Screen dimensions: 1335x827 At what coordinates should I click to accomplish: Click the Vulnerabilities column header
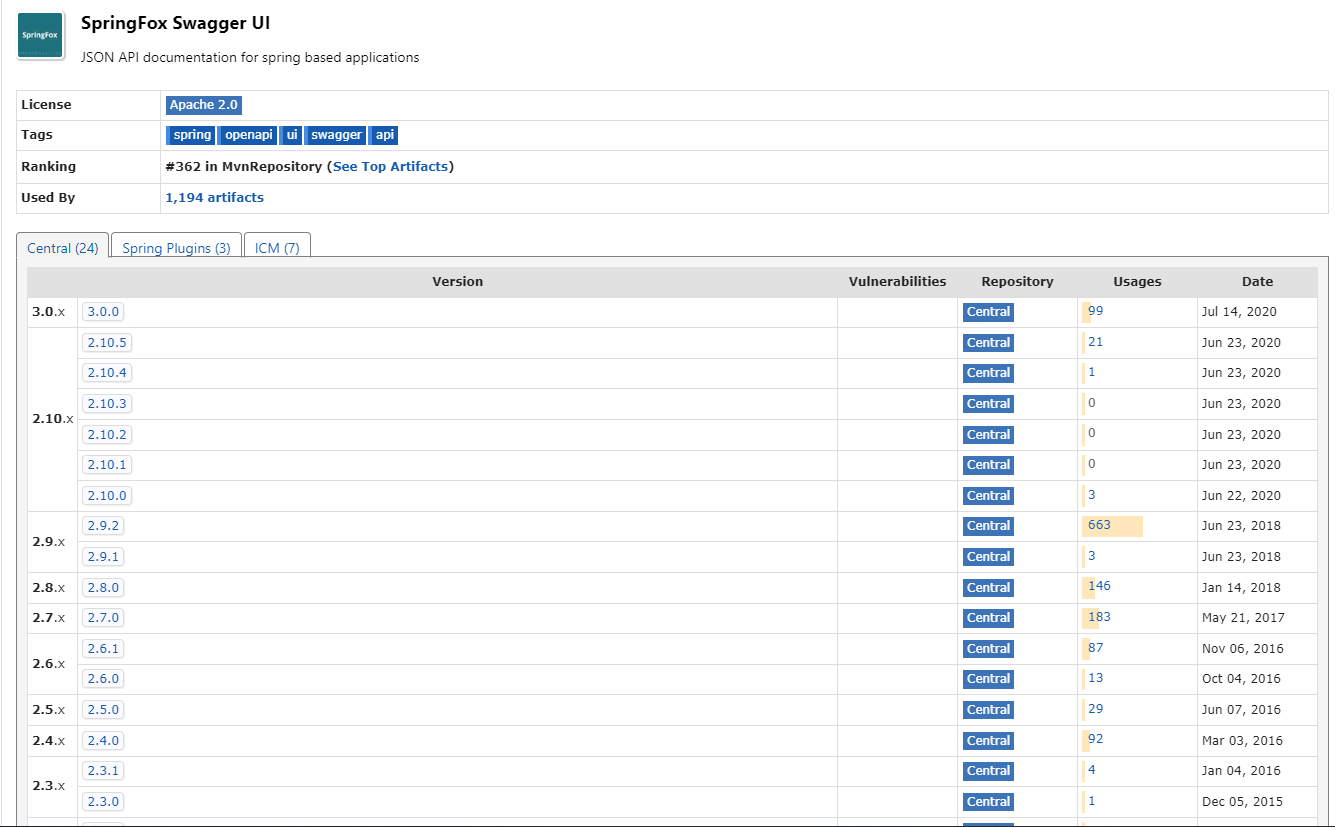(897, 282)
